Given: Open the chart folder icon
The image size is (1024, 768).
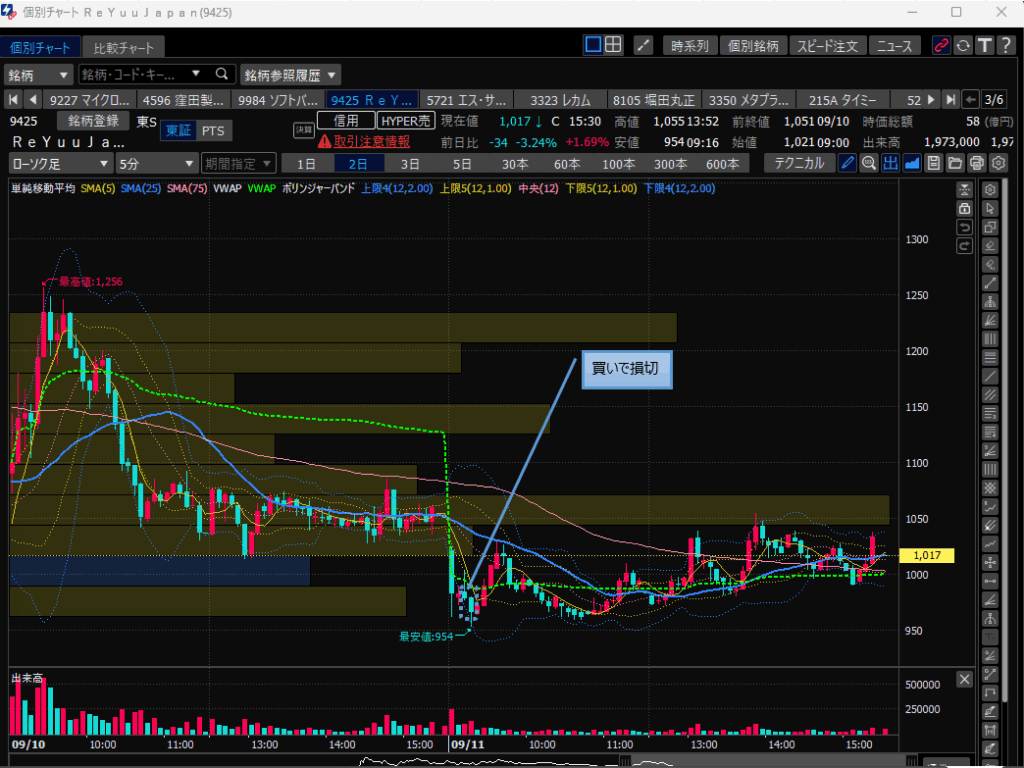Looking at the screenshot, I should tap(954, 163).
